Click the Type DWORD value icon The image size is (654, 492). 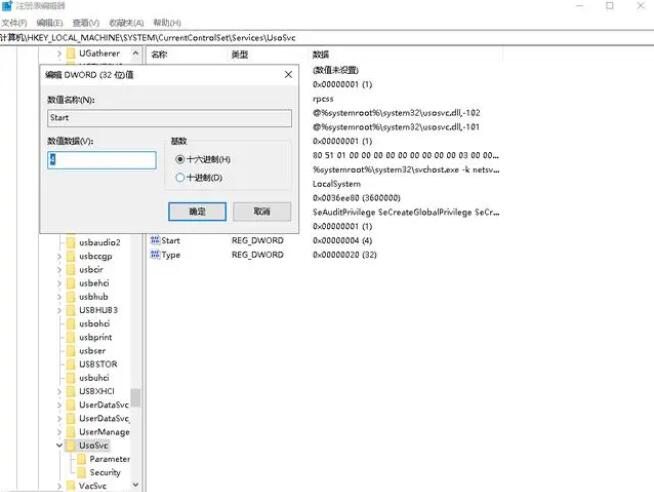[x=155, y=254]
